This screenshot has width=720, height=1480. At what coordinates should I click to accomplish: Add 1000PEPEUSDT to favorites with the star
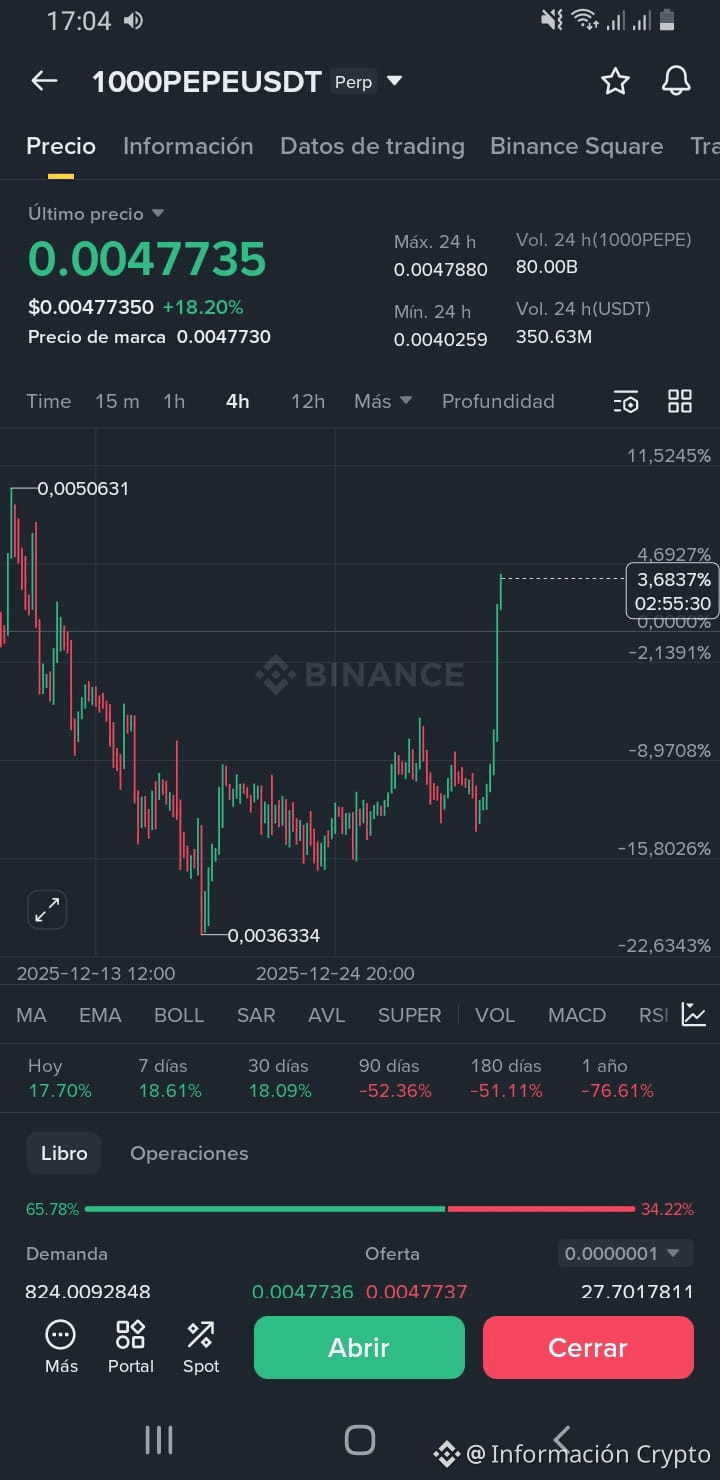click(x=615, y=81)
